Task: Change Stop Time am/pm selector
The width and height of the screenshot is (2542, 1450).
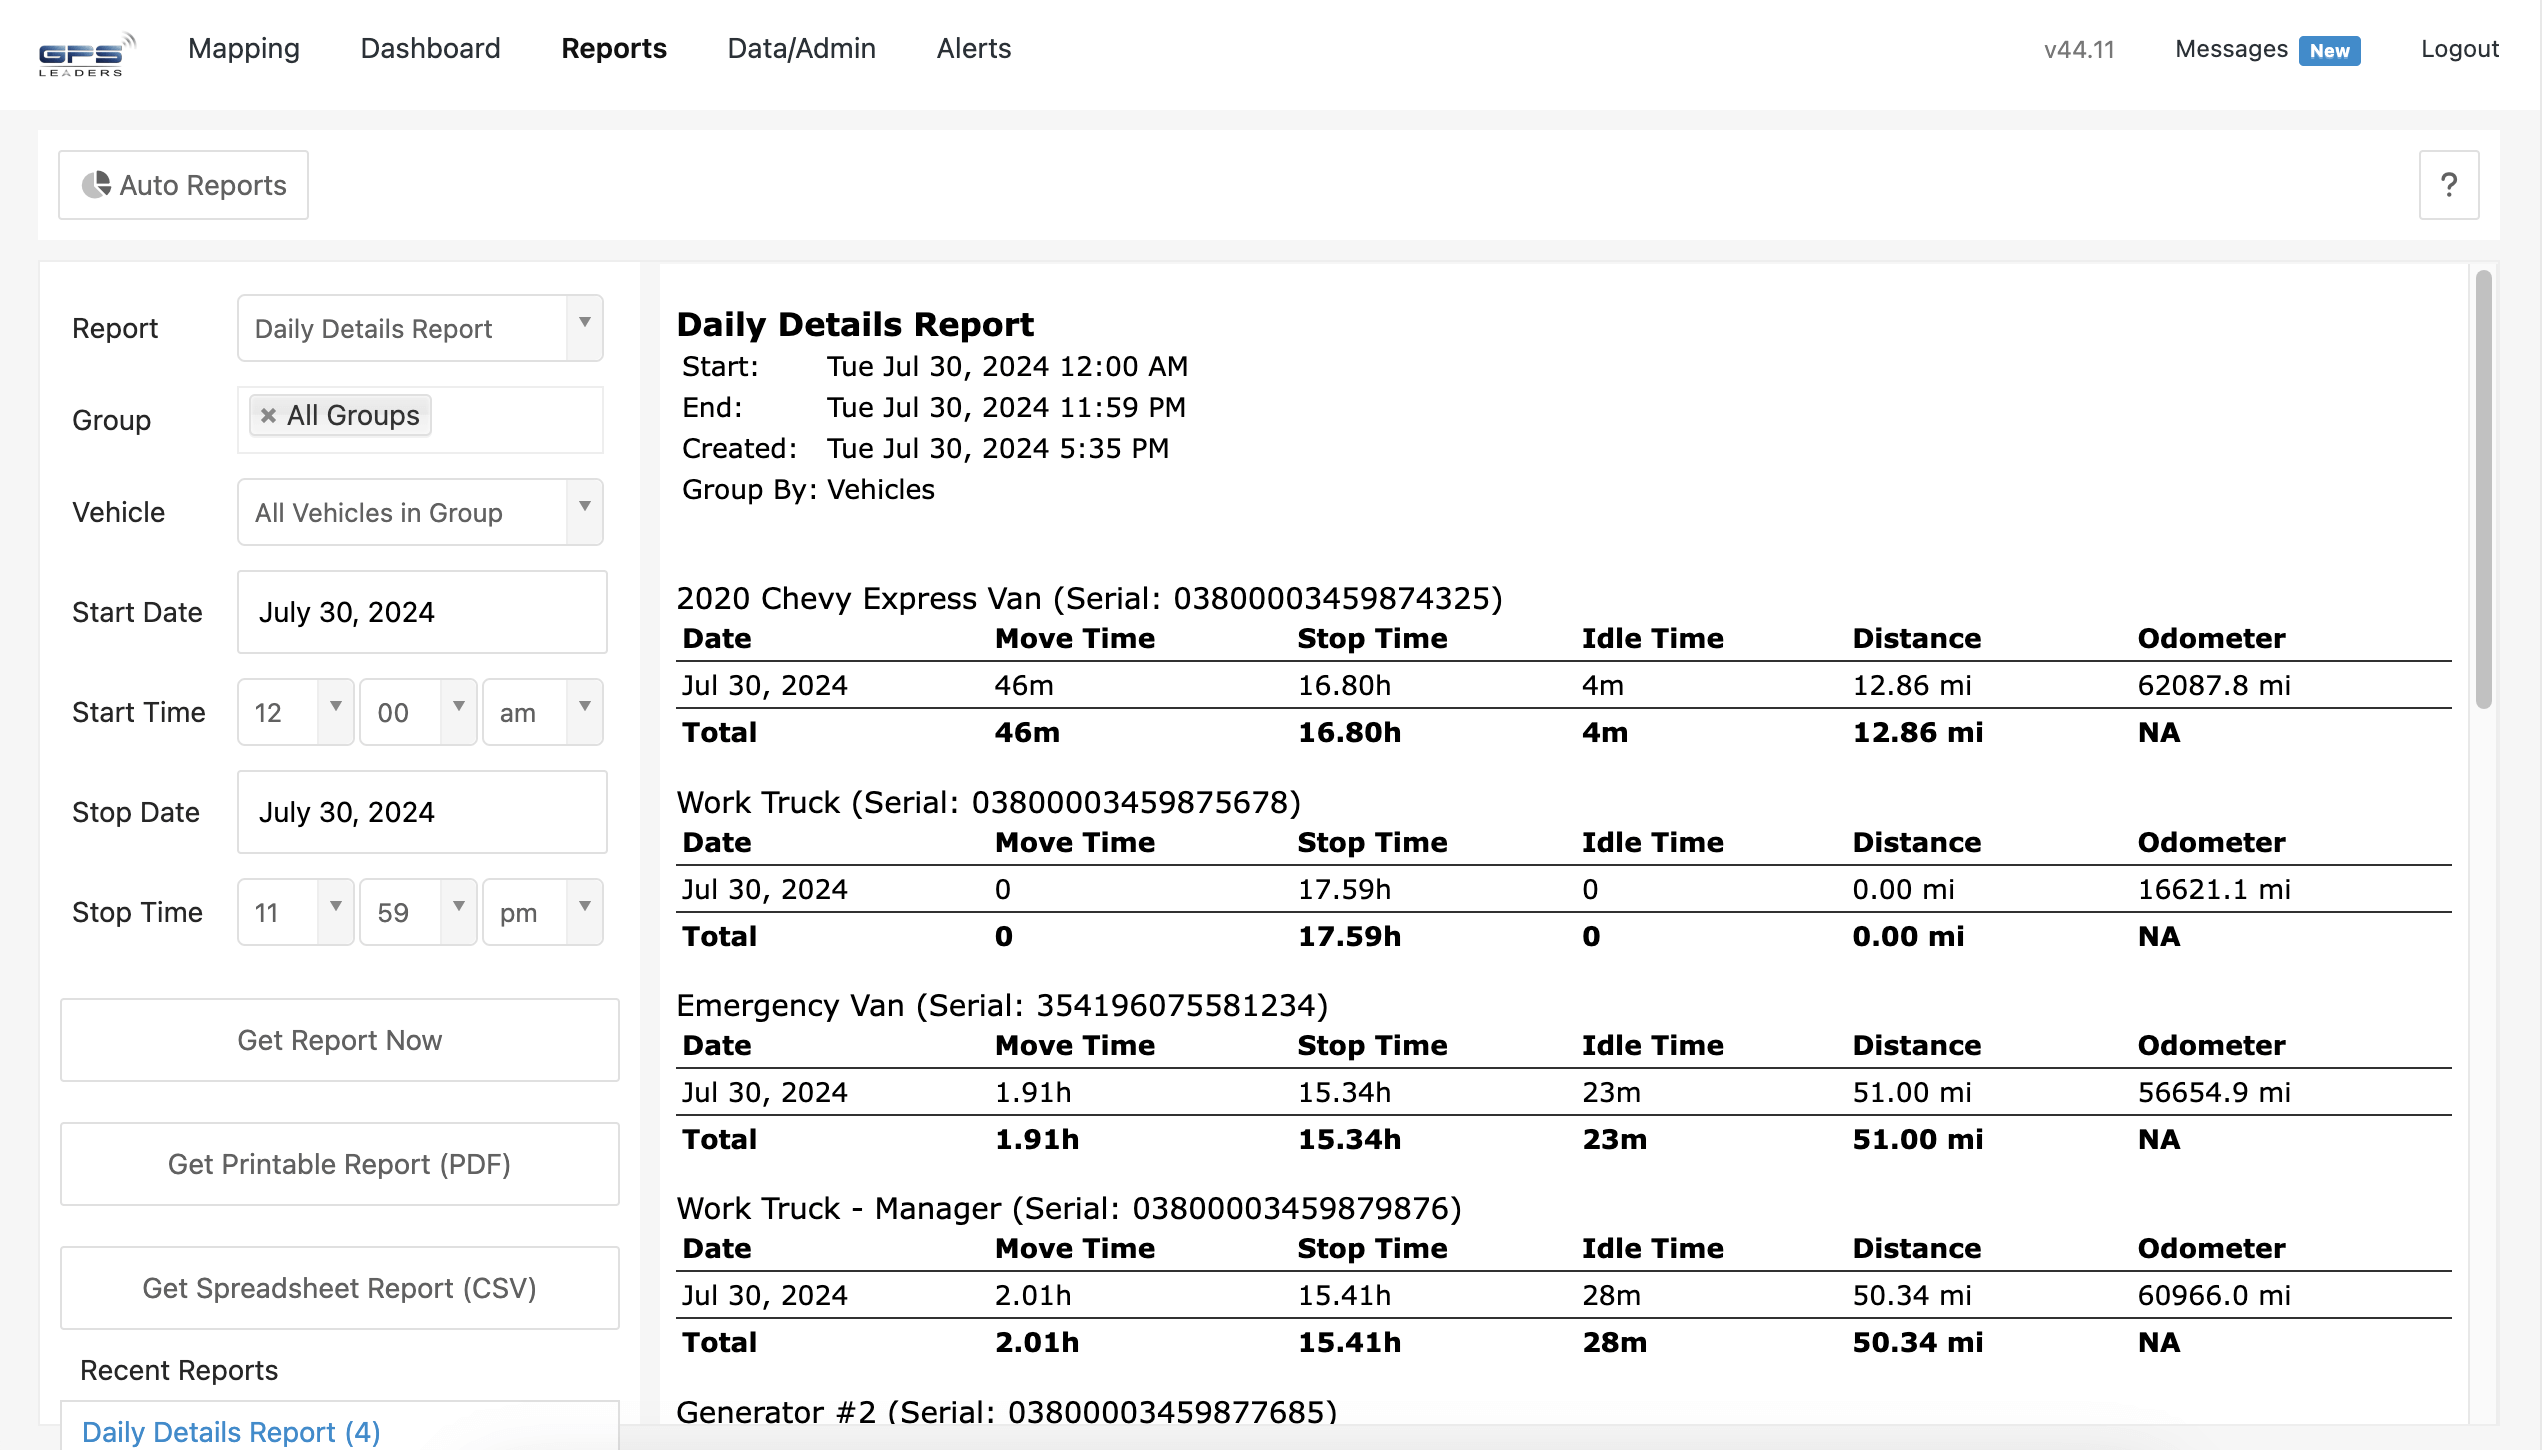Action: click(541, 912)
